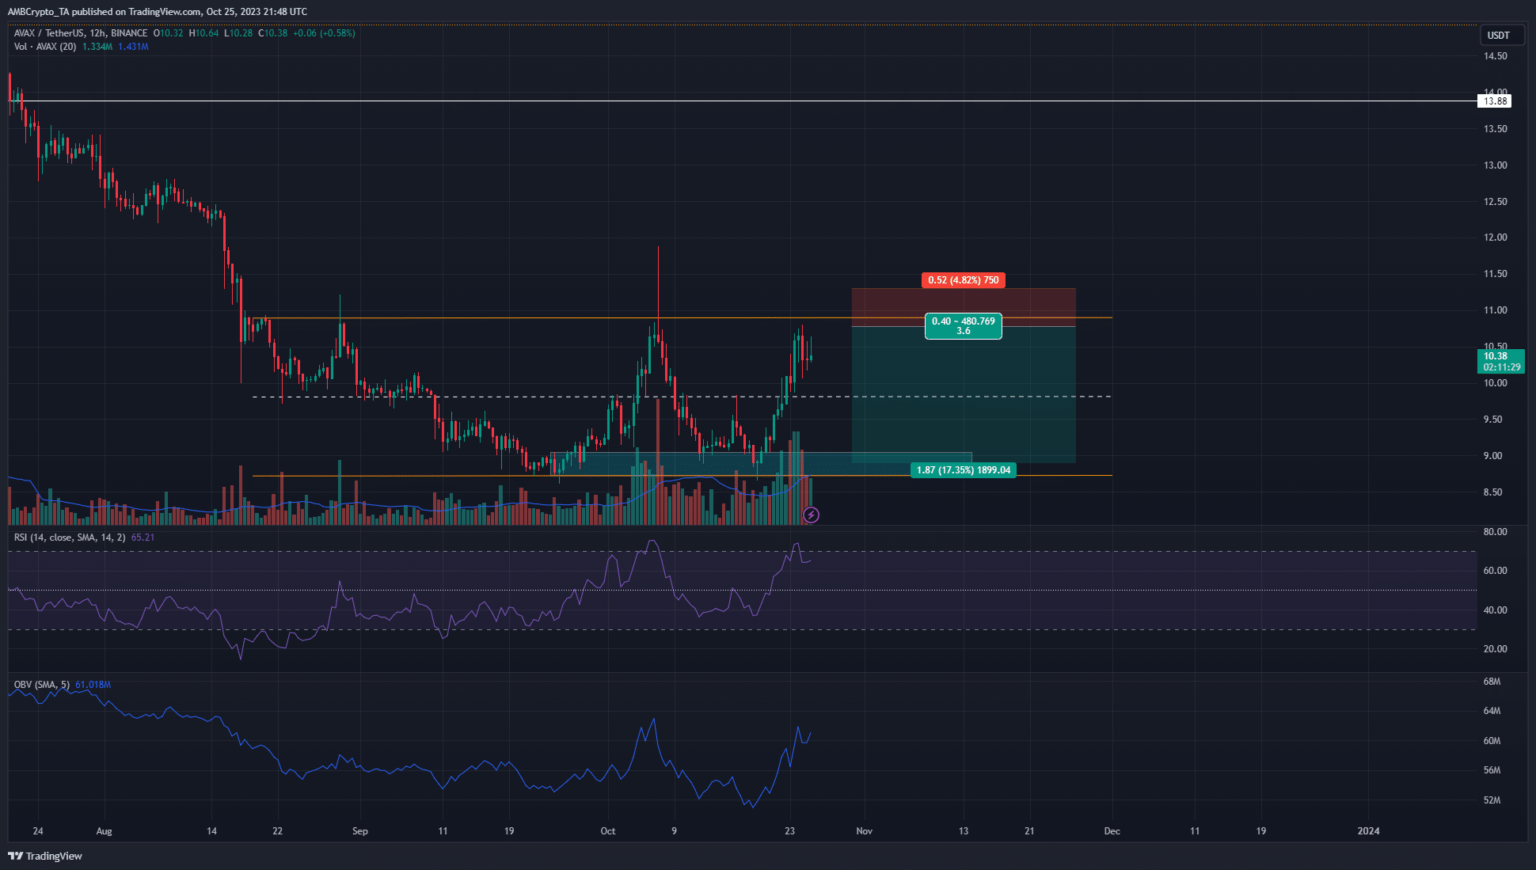Click the TradingView logo in bottom corner
The width and height of the screenshot is (1536, 870).
[45, 856]
